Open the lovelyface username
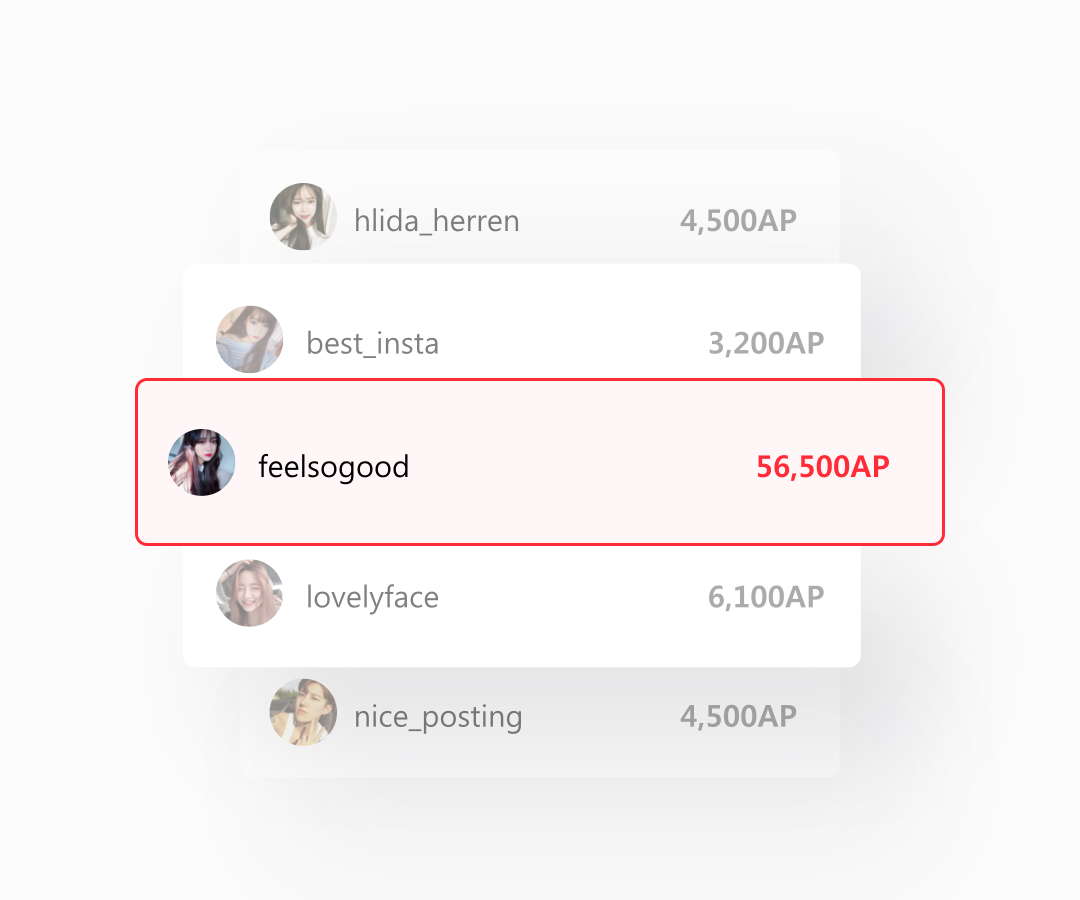This screenshot has height=900, width=1080. tap(373, 598)
